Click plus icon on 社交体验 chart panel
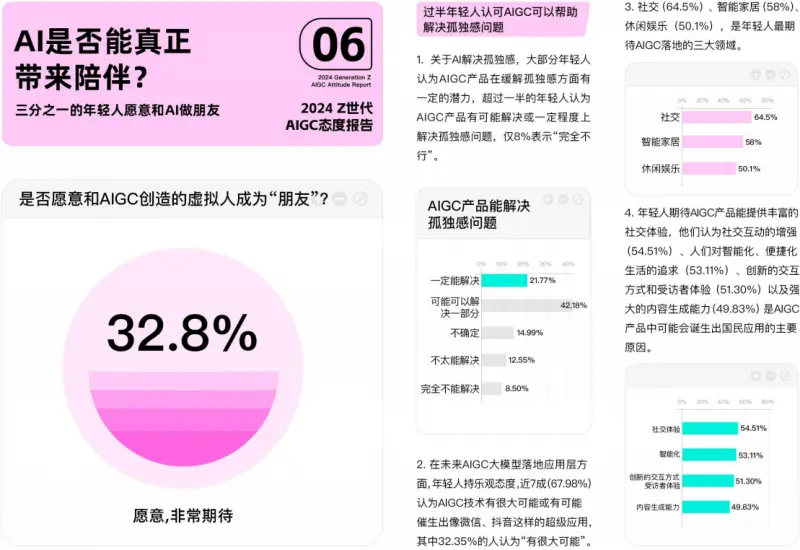800x550 pixels. pyautogui.click(x=753, y=377)
